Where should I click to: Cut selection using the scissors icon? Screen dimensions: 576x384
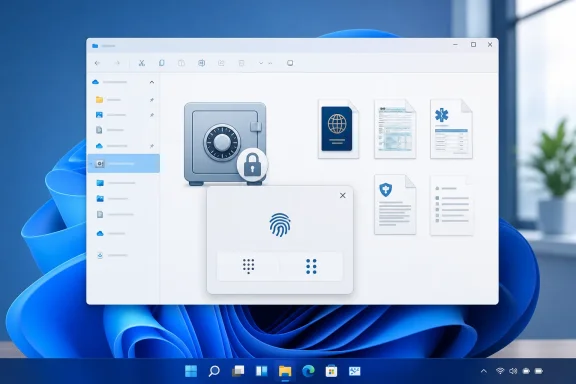point(141,63)
